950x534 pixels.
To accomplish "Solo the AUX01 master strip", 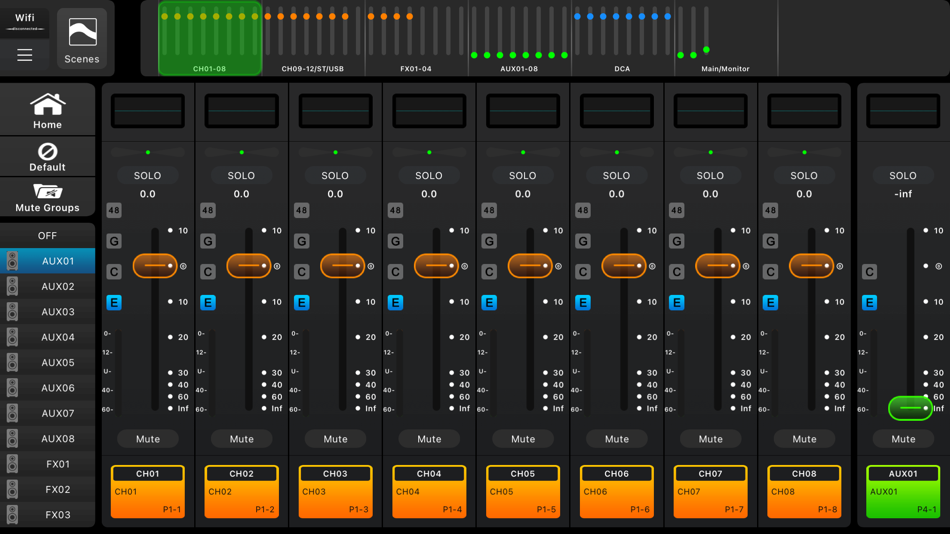I will (903, 175).
